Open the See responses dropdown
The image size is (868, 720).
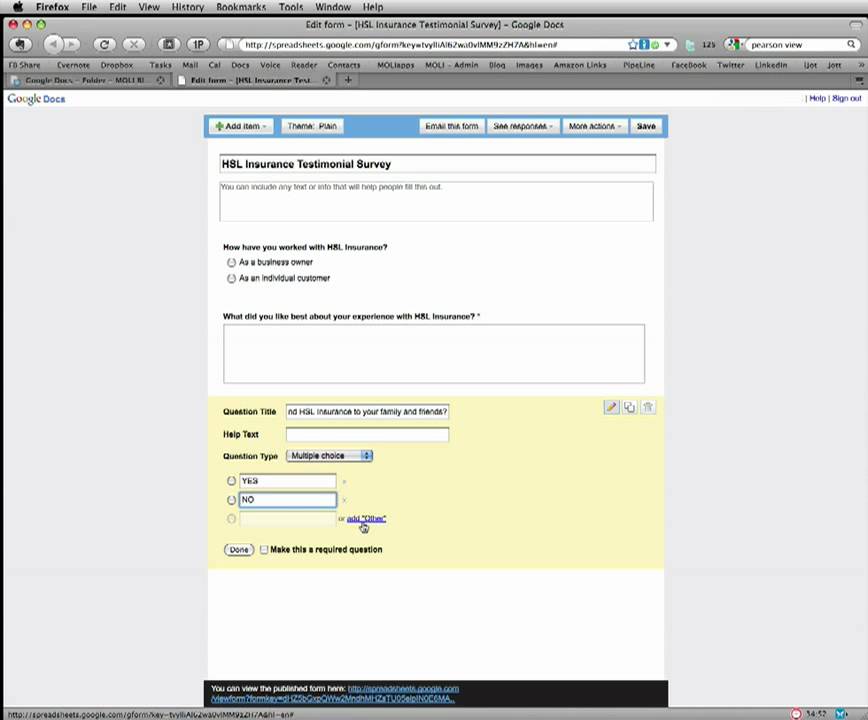pyautogui.click(x=523, y=126)
